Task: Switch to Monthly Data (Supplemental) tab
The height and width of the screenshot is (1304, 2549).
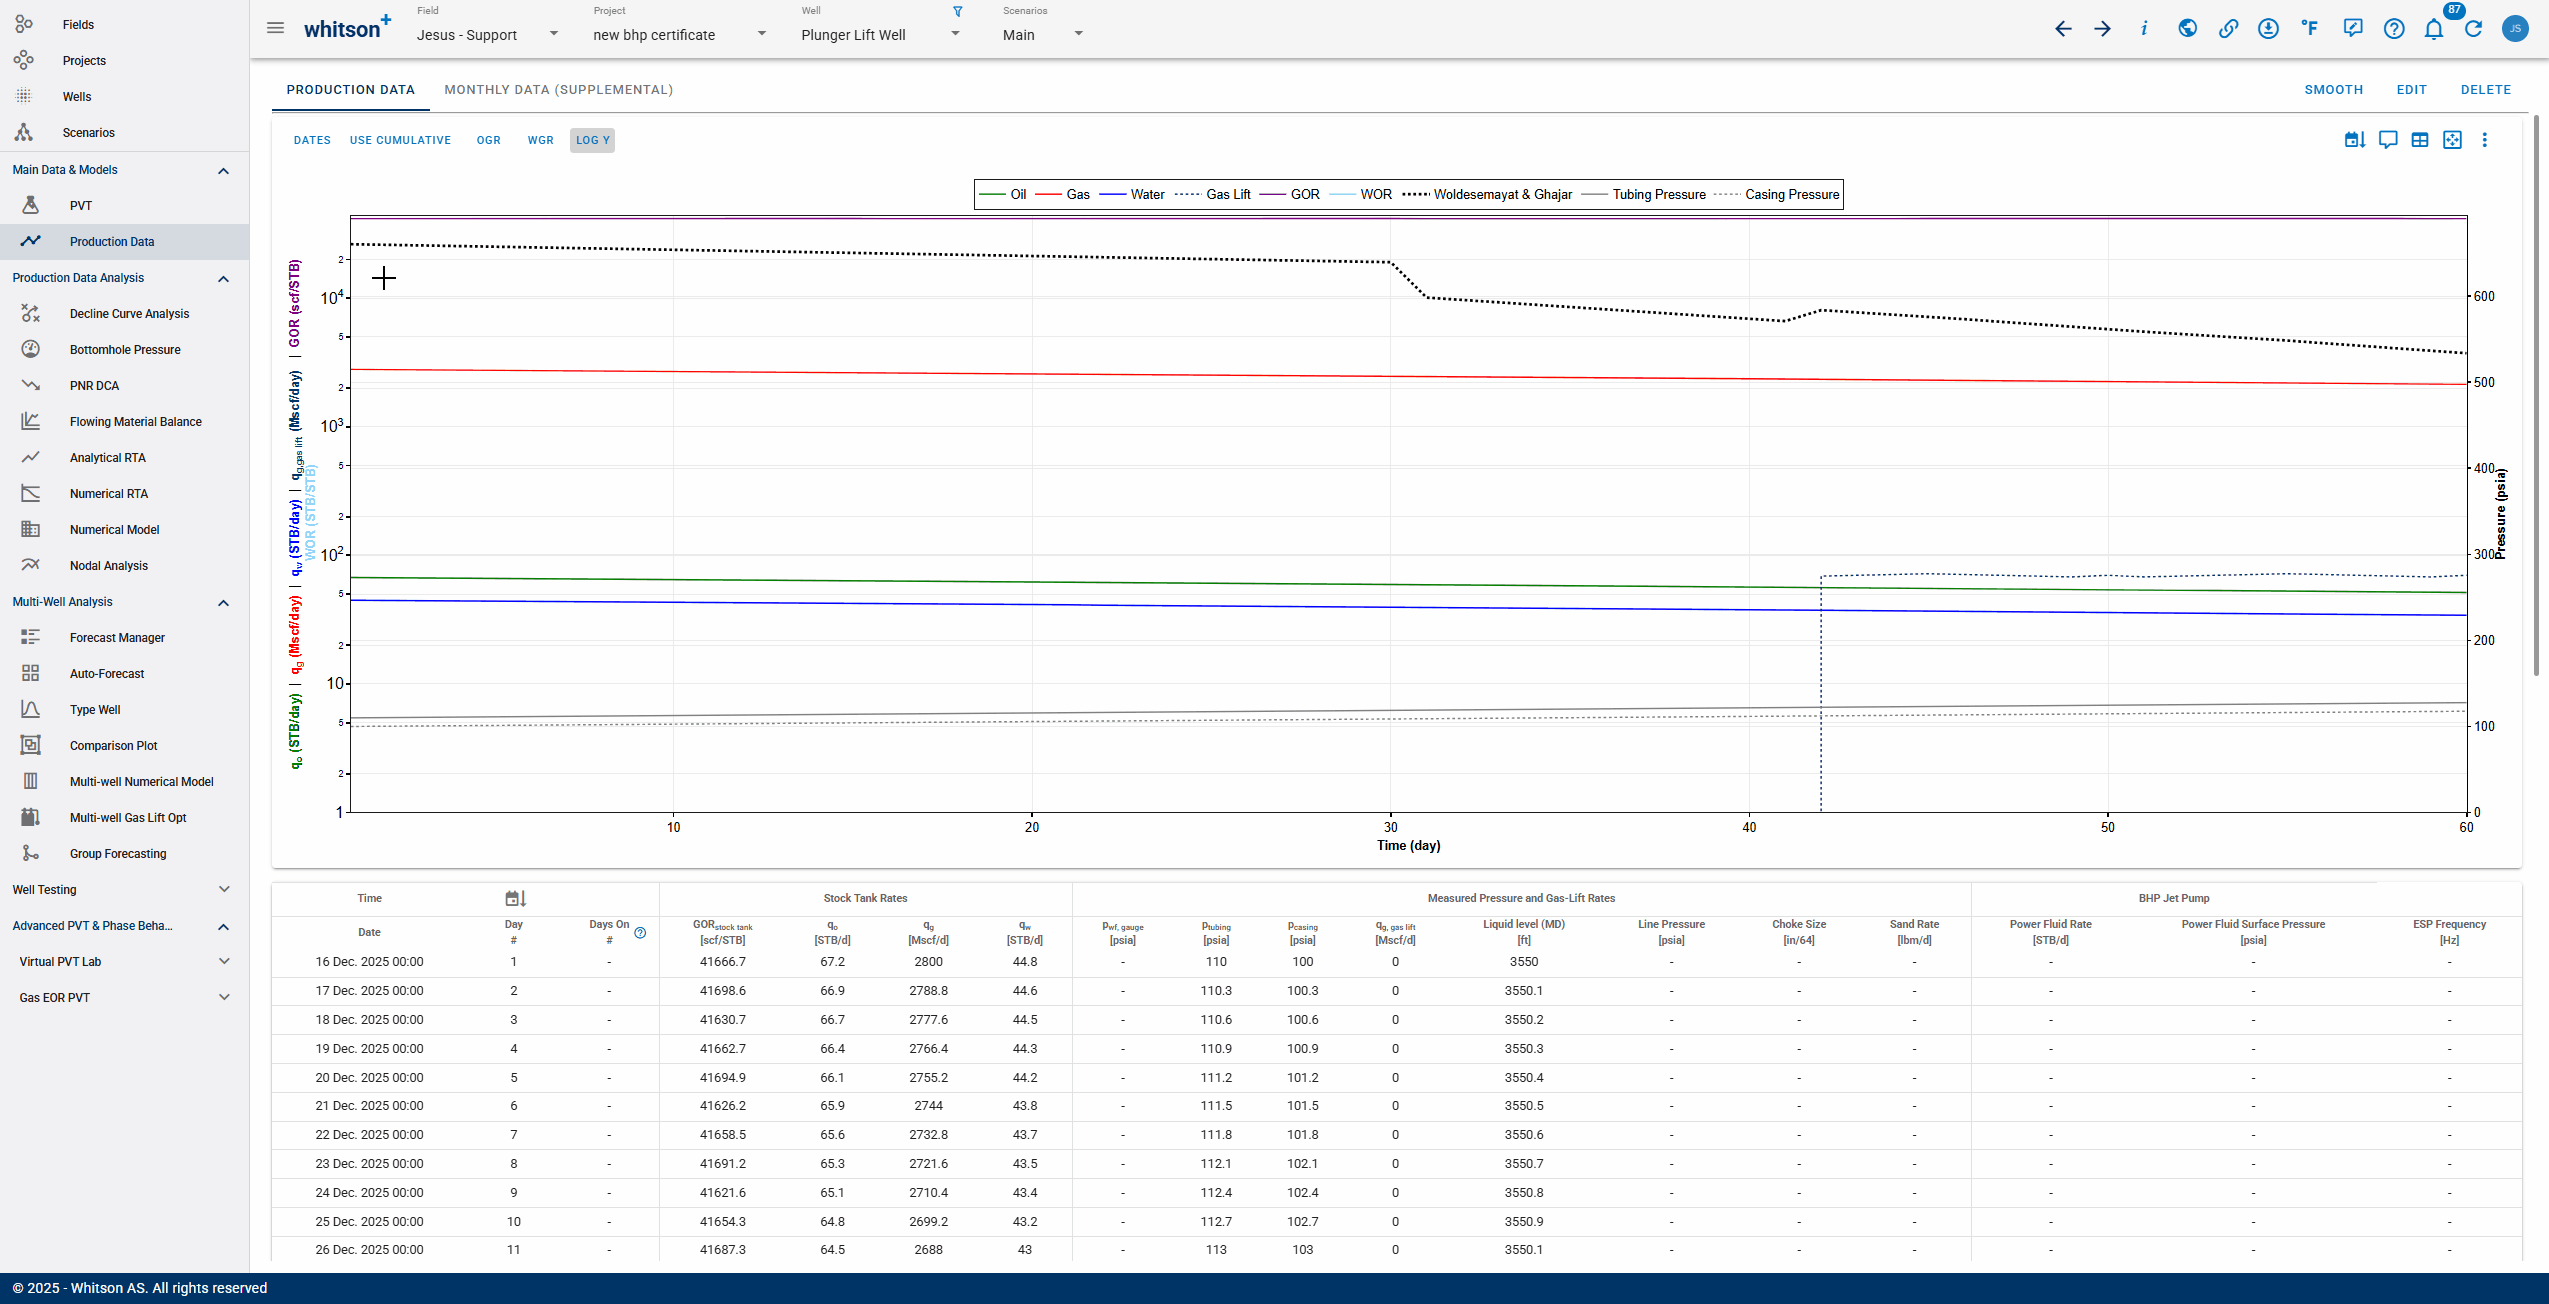Action: coord(558,90)
